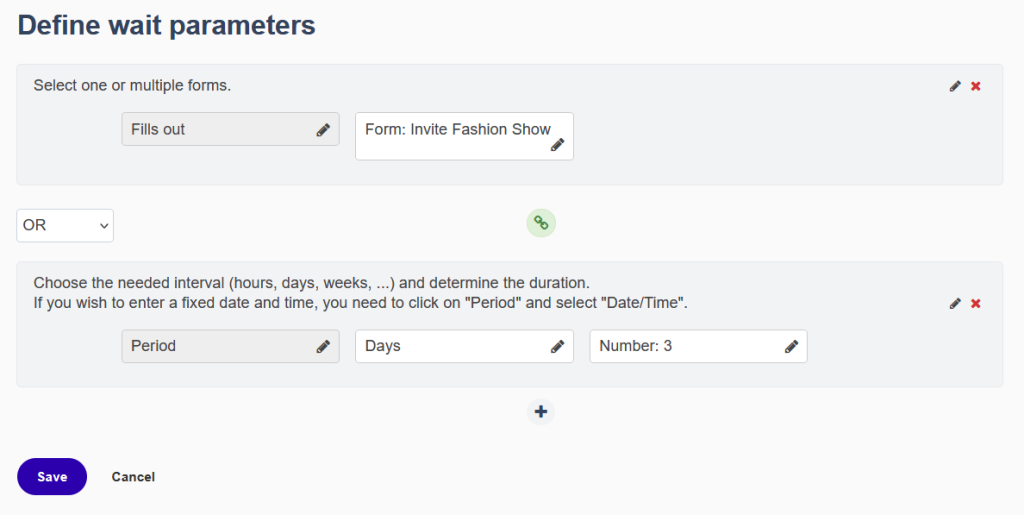The height and width of the screenshot is (515, 1024).
Task: Choose the Days interval field
Action: coord(464,346)
